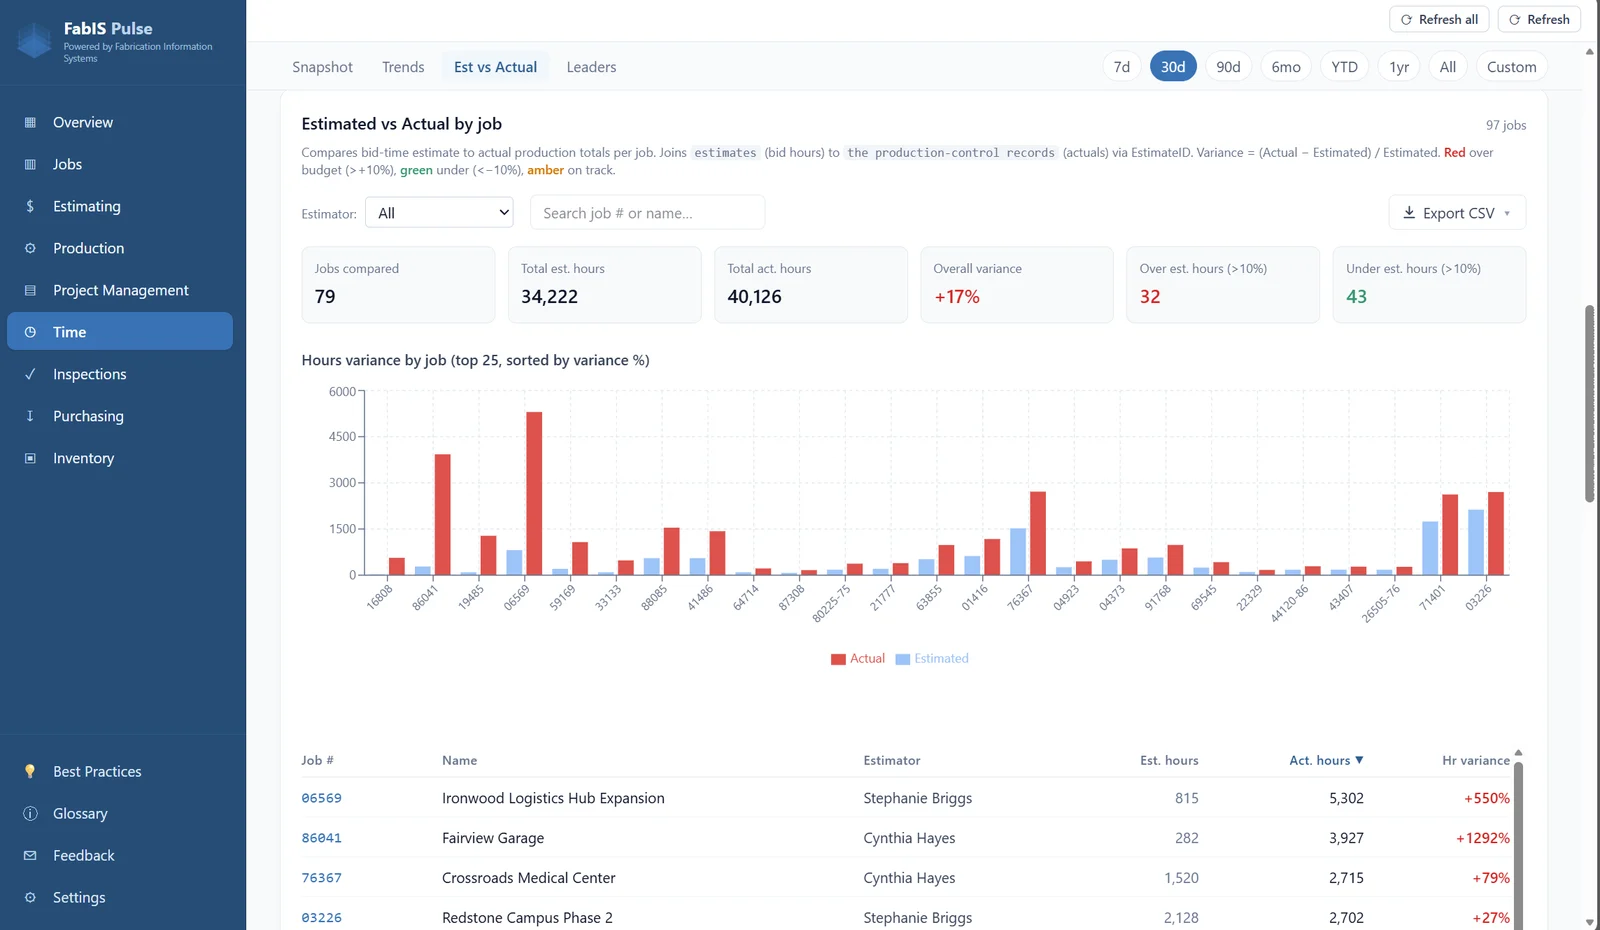Viewport: 1600px width, 930px height.
Task: Click Crossroads Medical Center job name
Action: coord(528,878)
